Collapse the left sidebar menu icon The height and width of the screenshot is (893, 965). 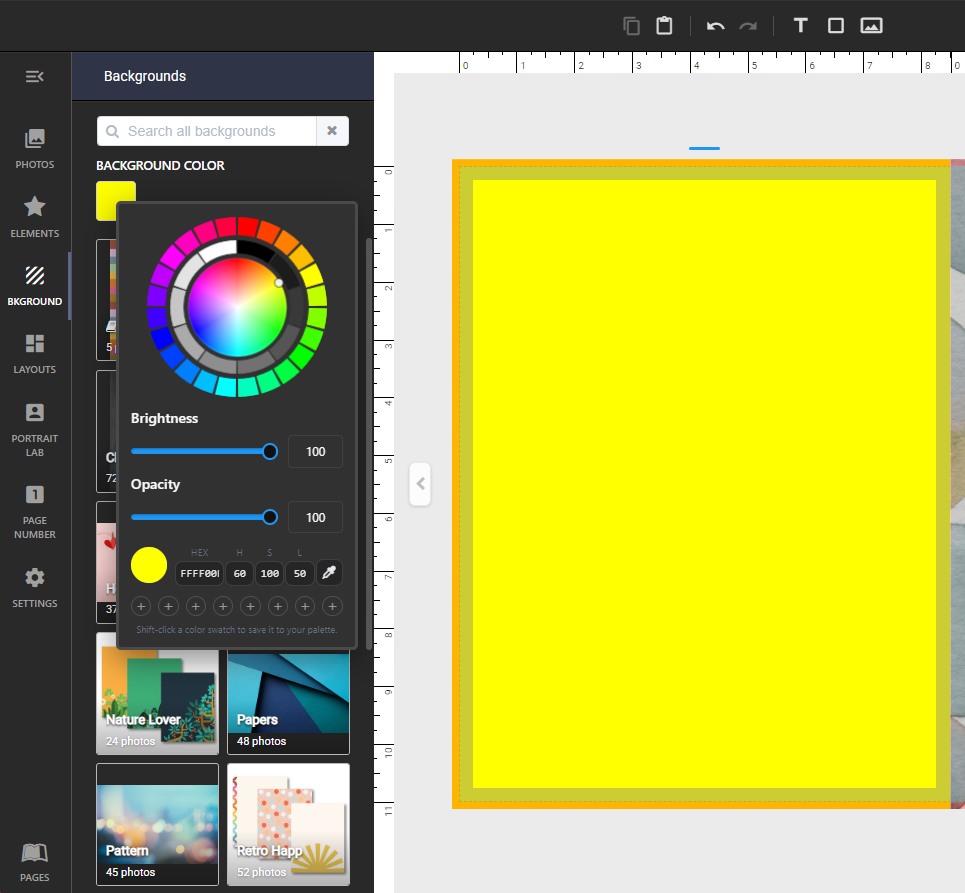pyautogui.click(x=34, y=76)
